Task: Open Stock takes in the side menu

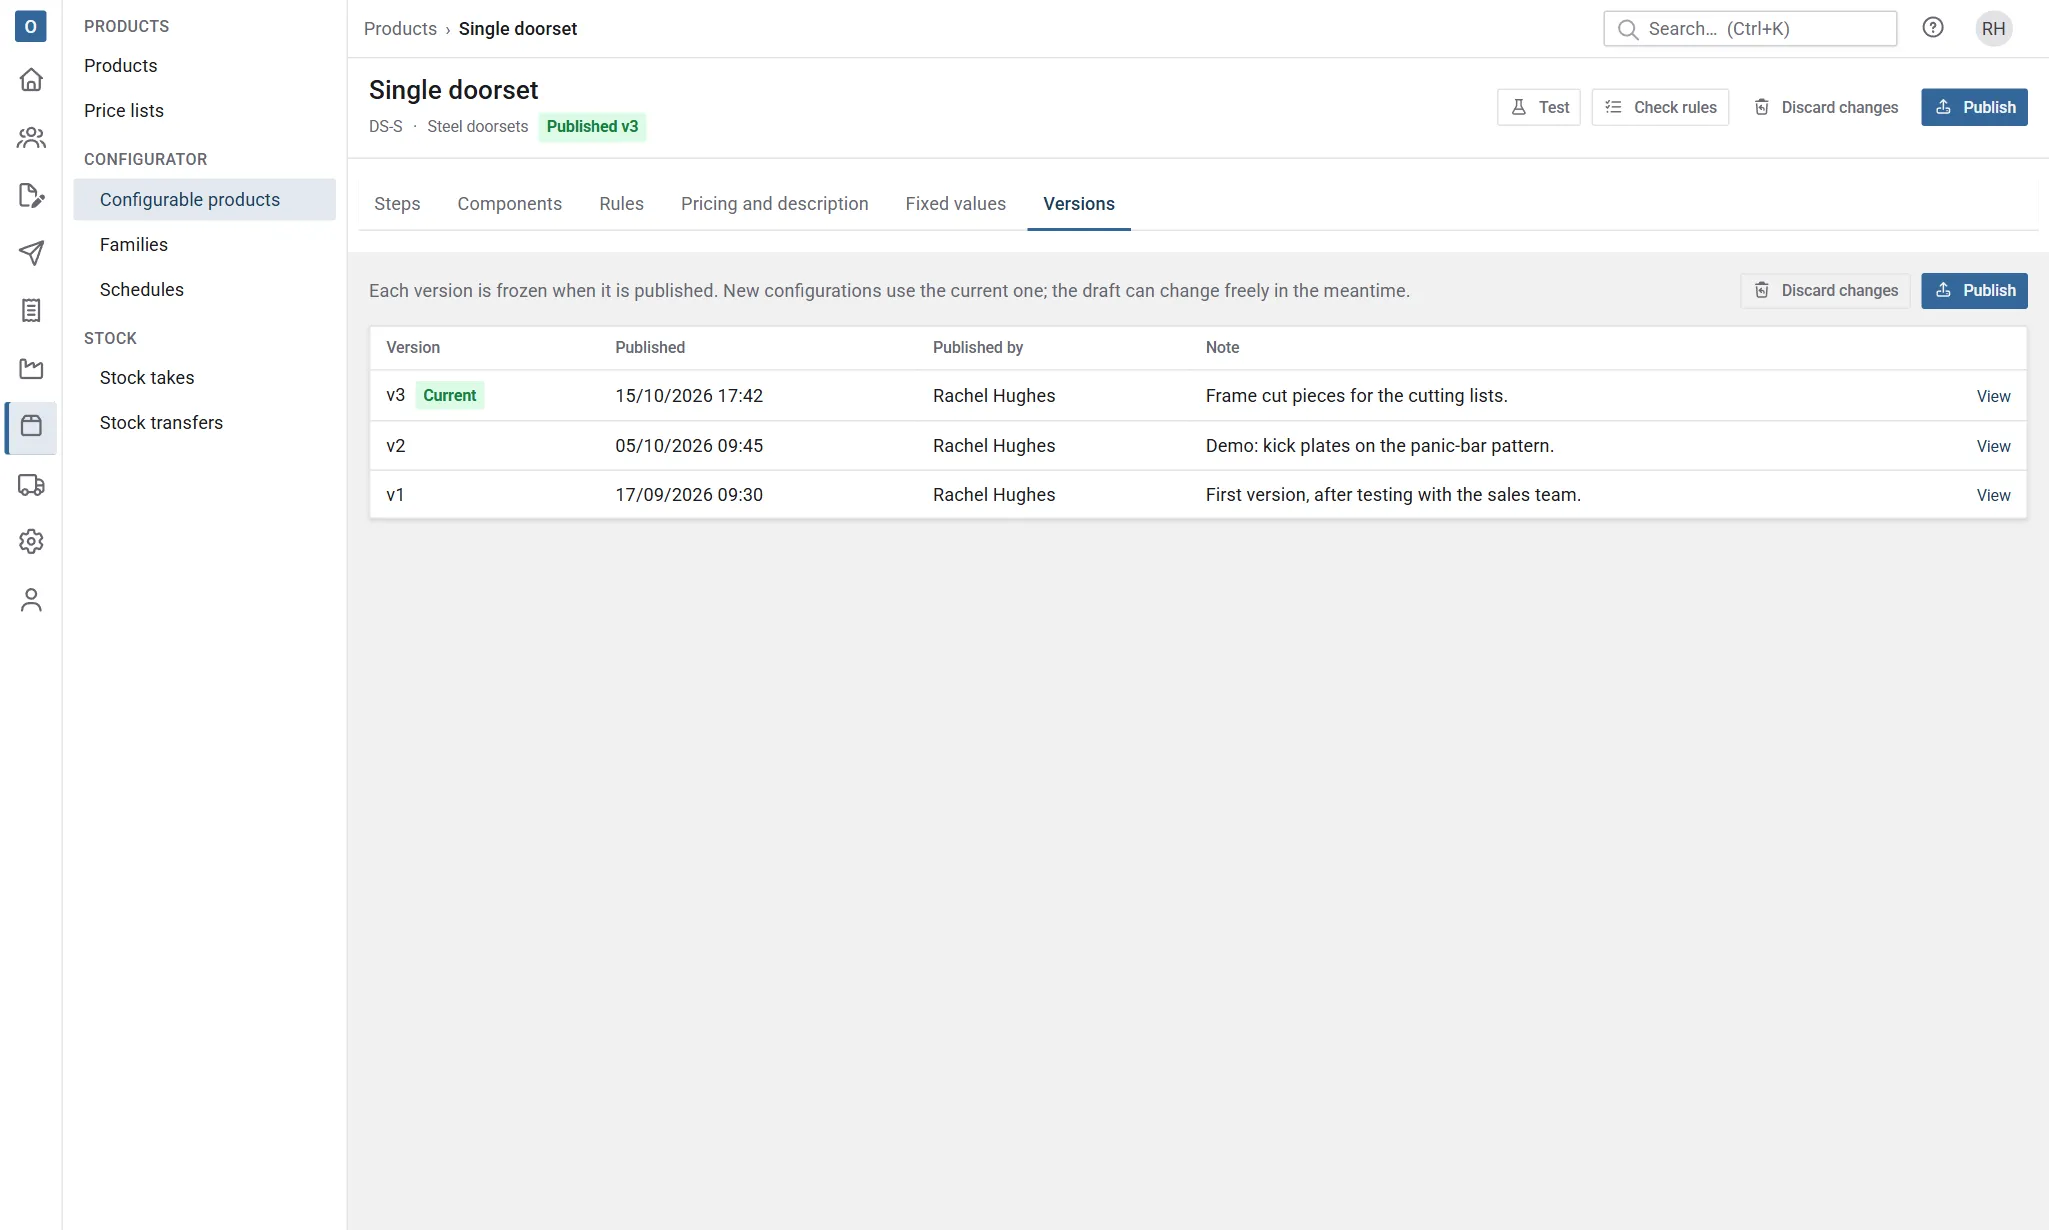Action: (204, 378)
